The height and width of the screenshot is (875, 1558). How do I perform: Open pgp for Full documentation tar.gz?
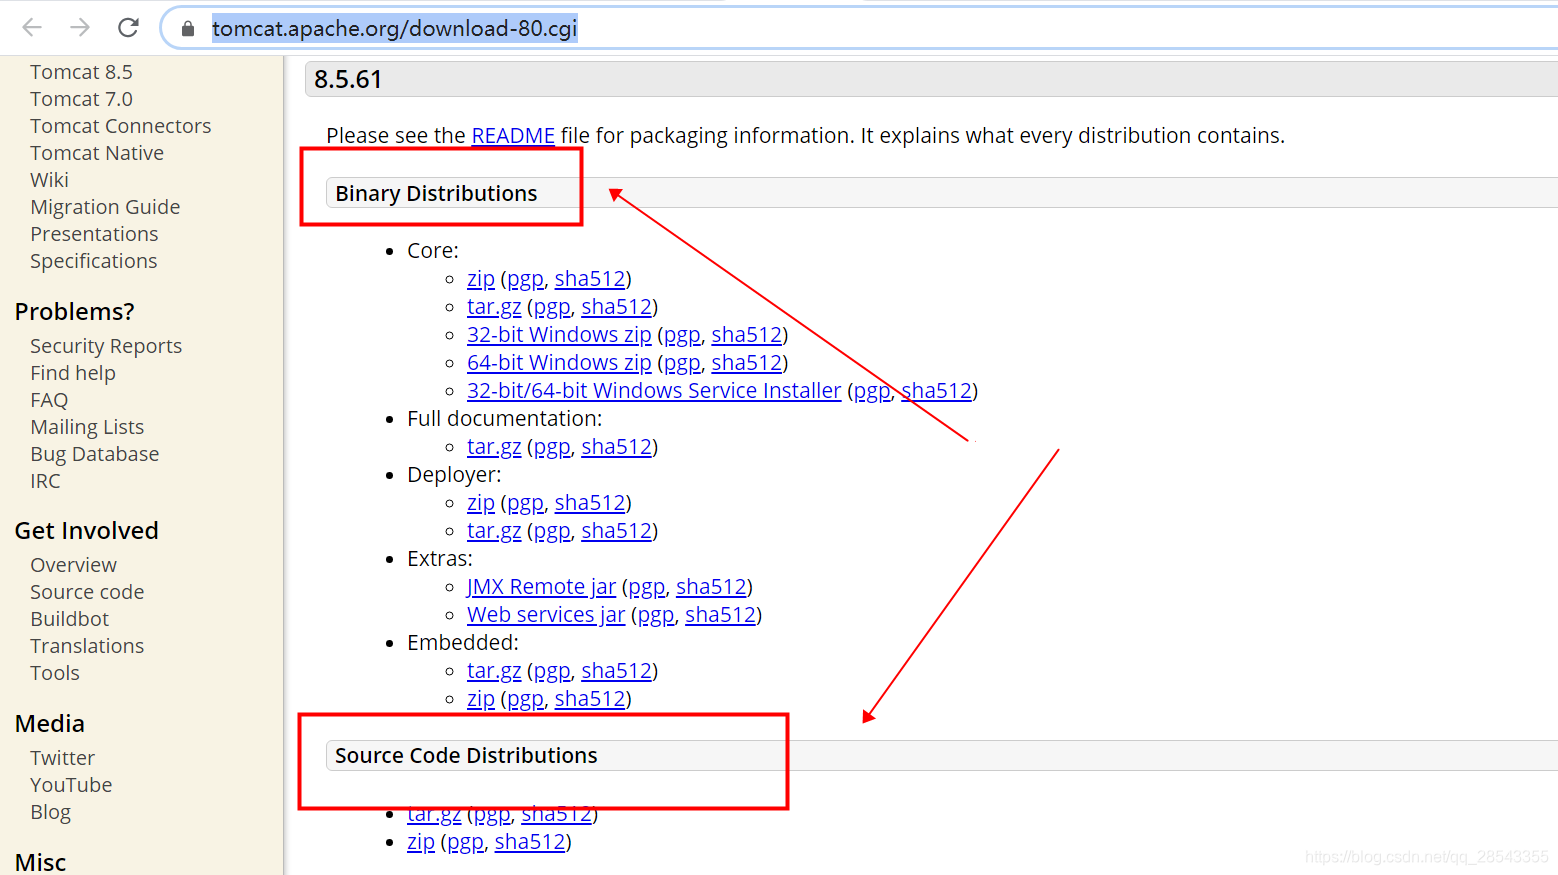point(552,447)
